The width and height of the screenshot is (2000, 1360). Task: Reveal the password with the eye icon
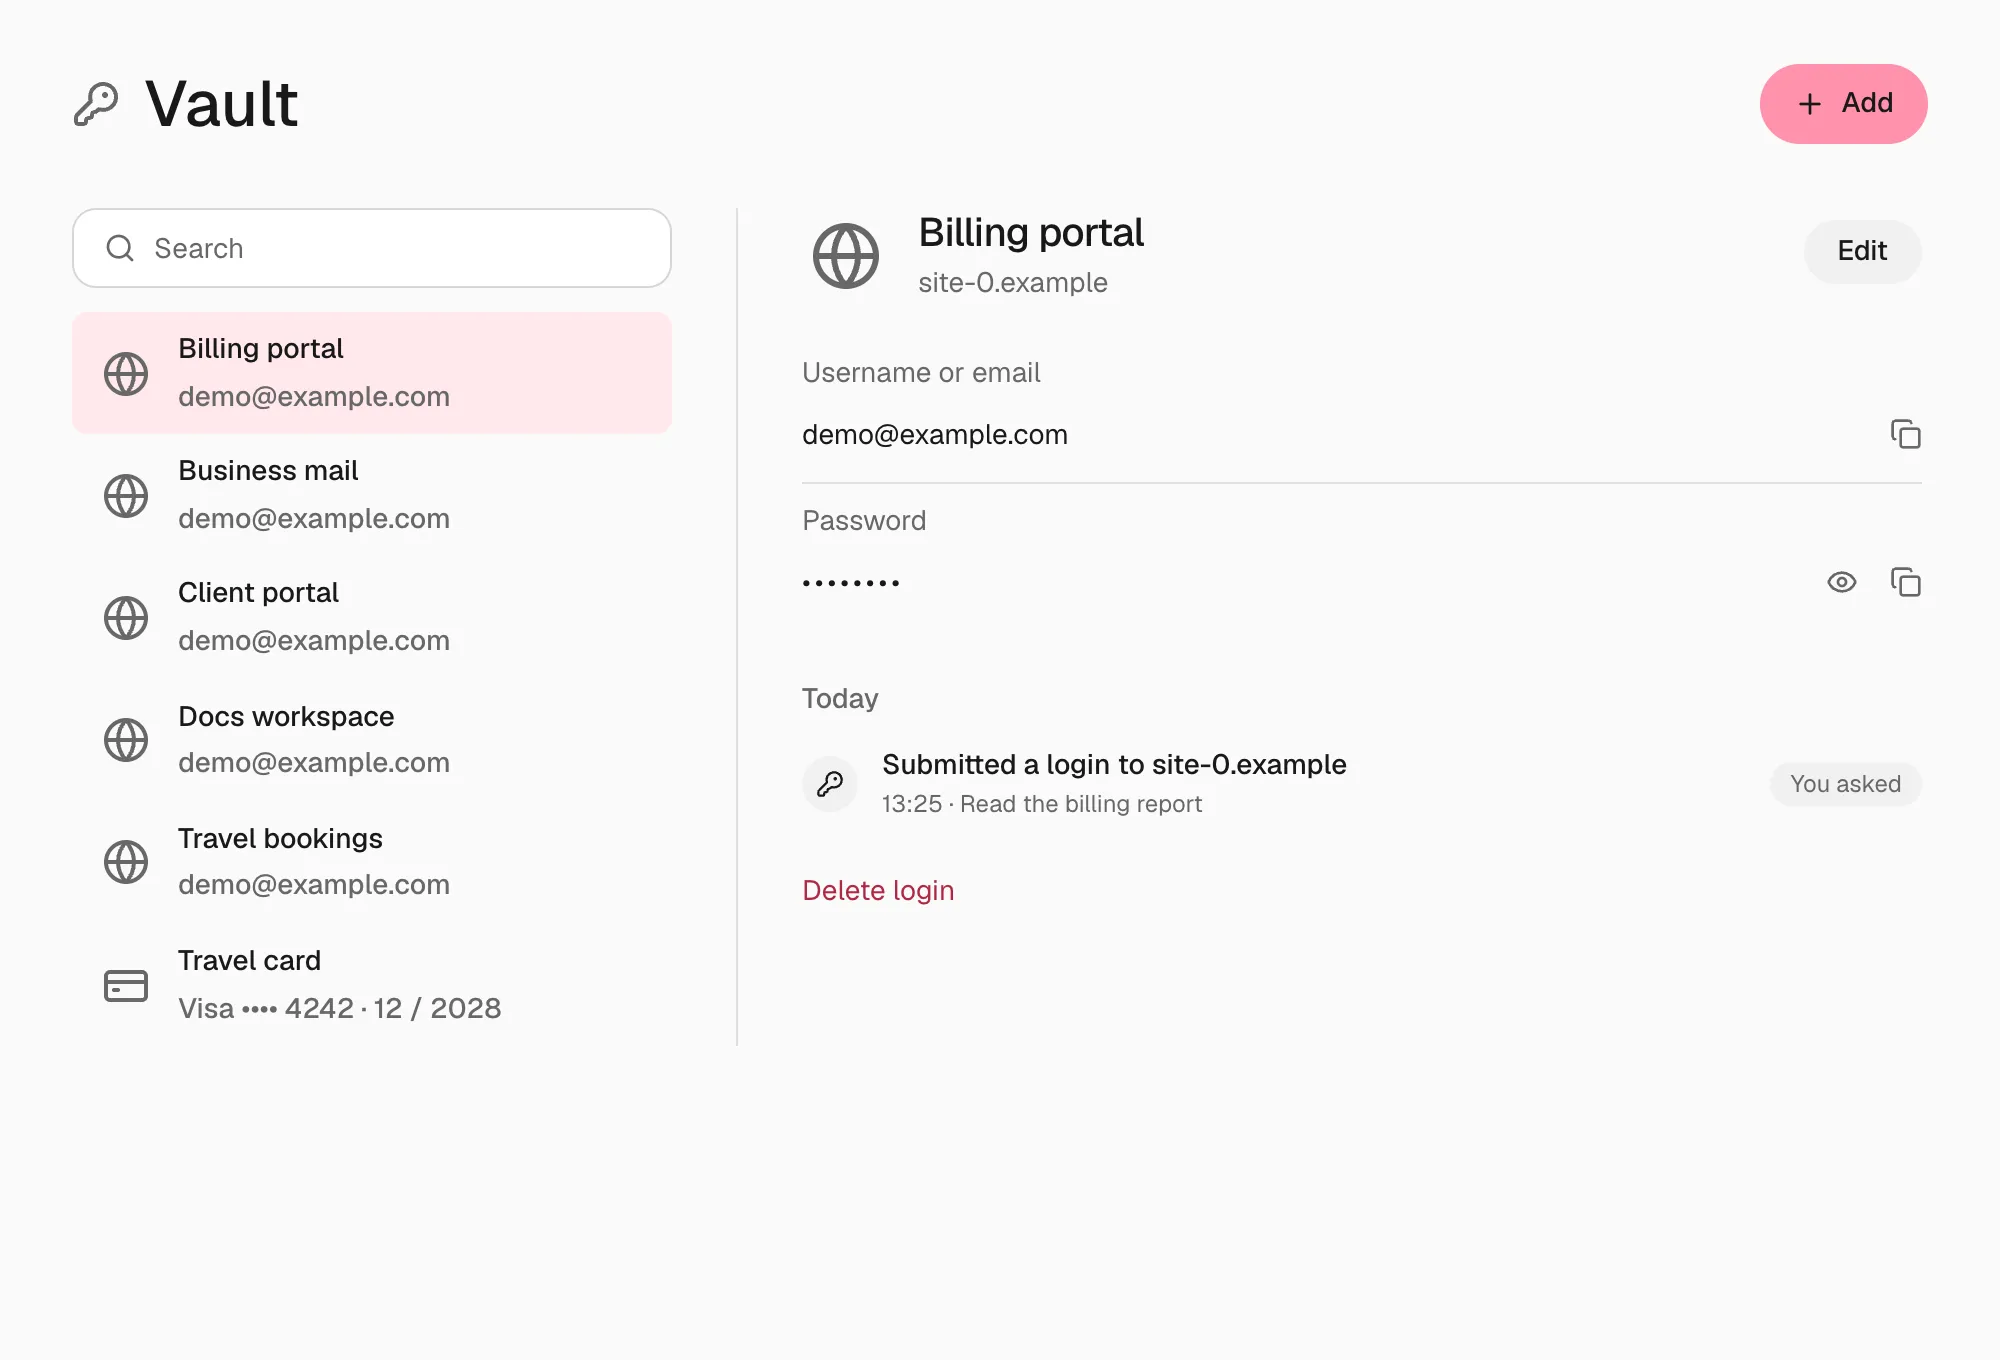[1841, 582]
